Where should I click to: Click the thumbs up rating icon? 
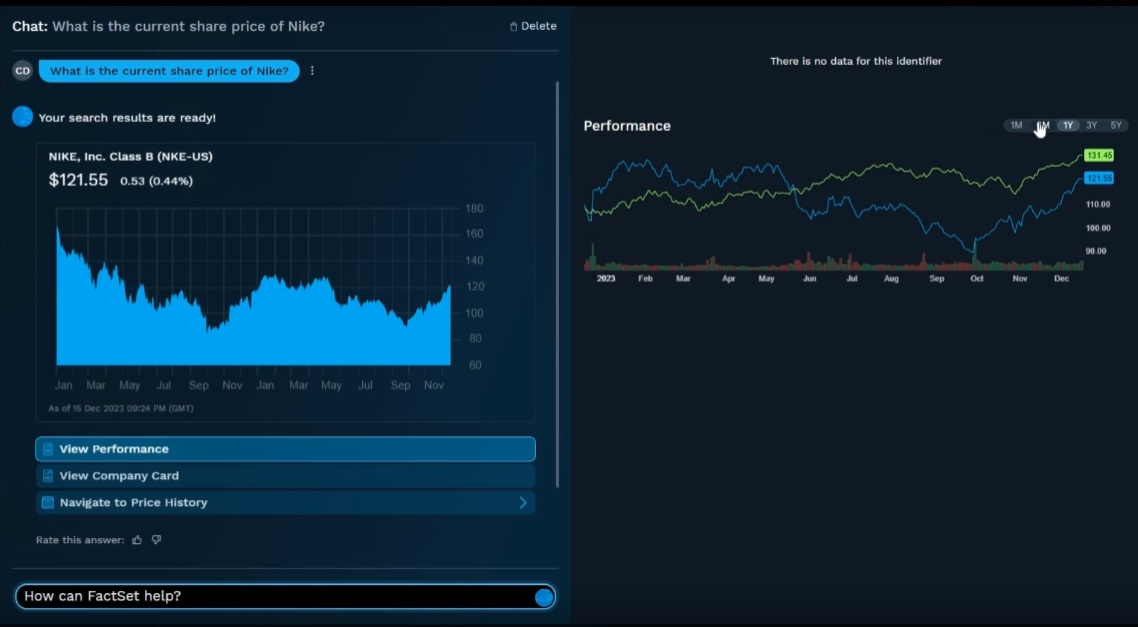pyautogui.click(x=137, y=540)
